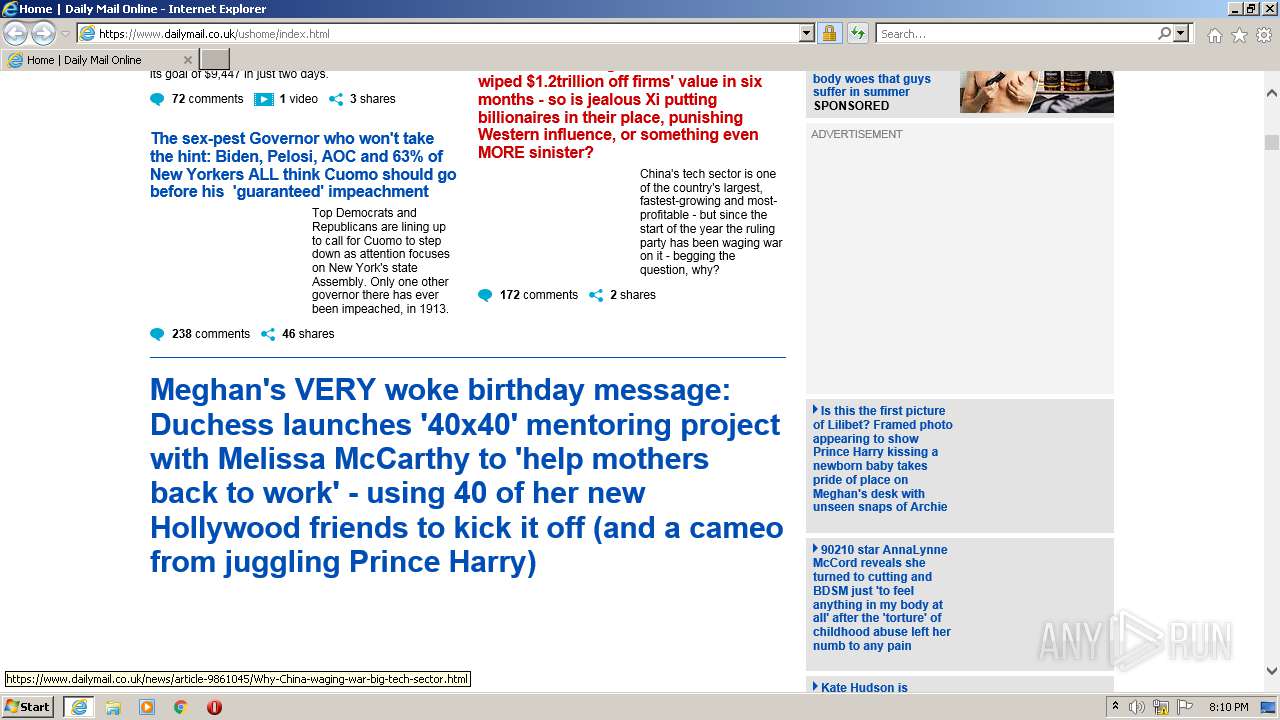Click the 238 comments bubble icon
This screenshot has width=1280, height=720.
[x=157, y=334]
